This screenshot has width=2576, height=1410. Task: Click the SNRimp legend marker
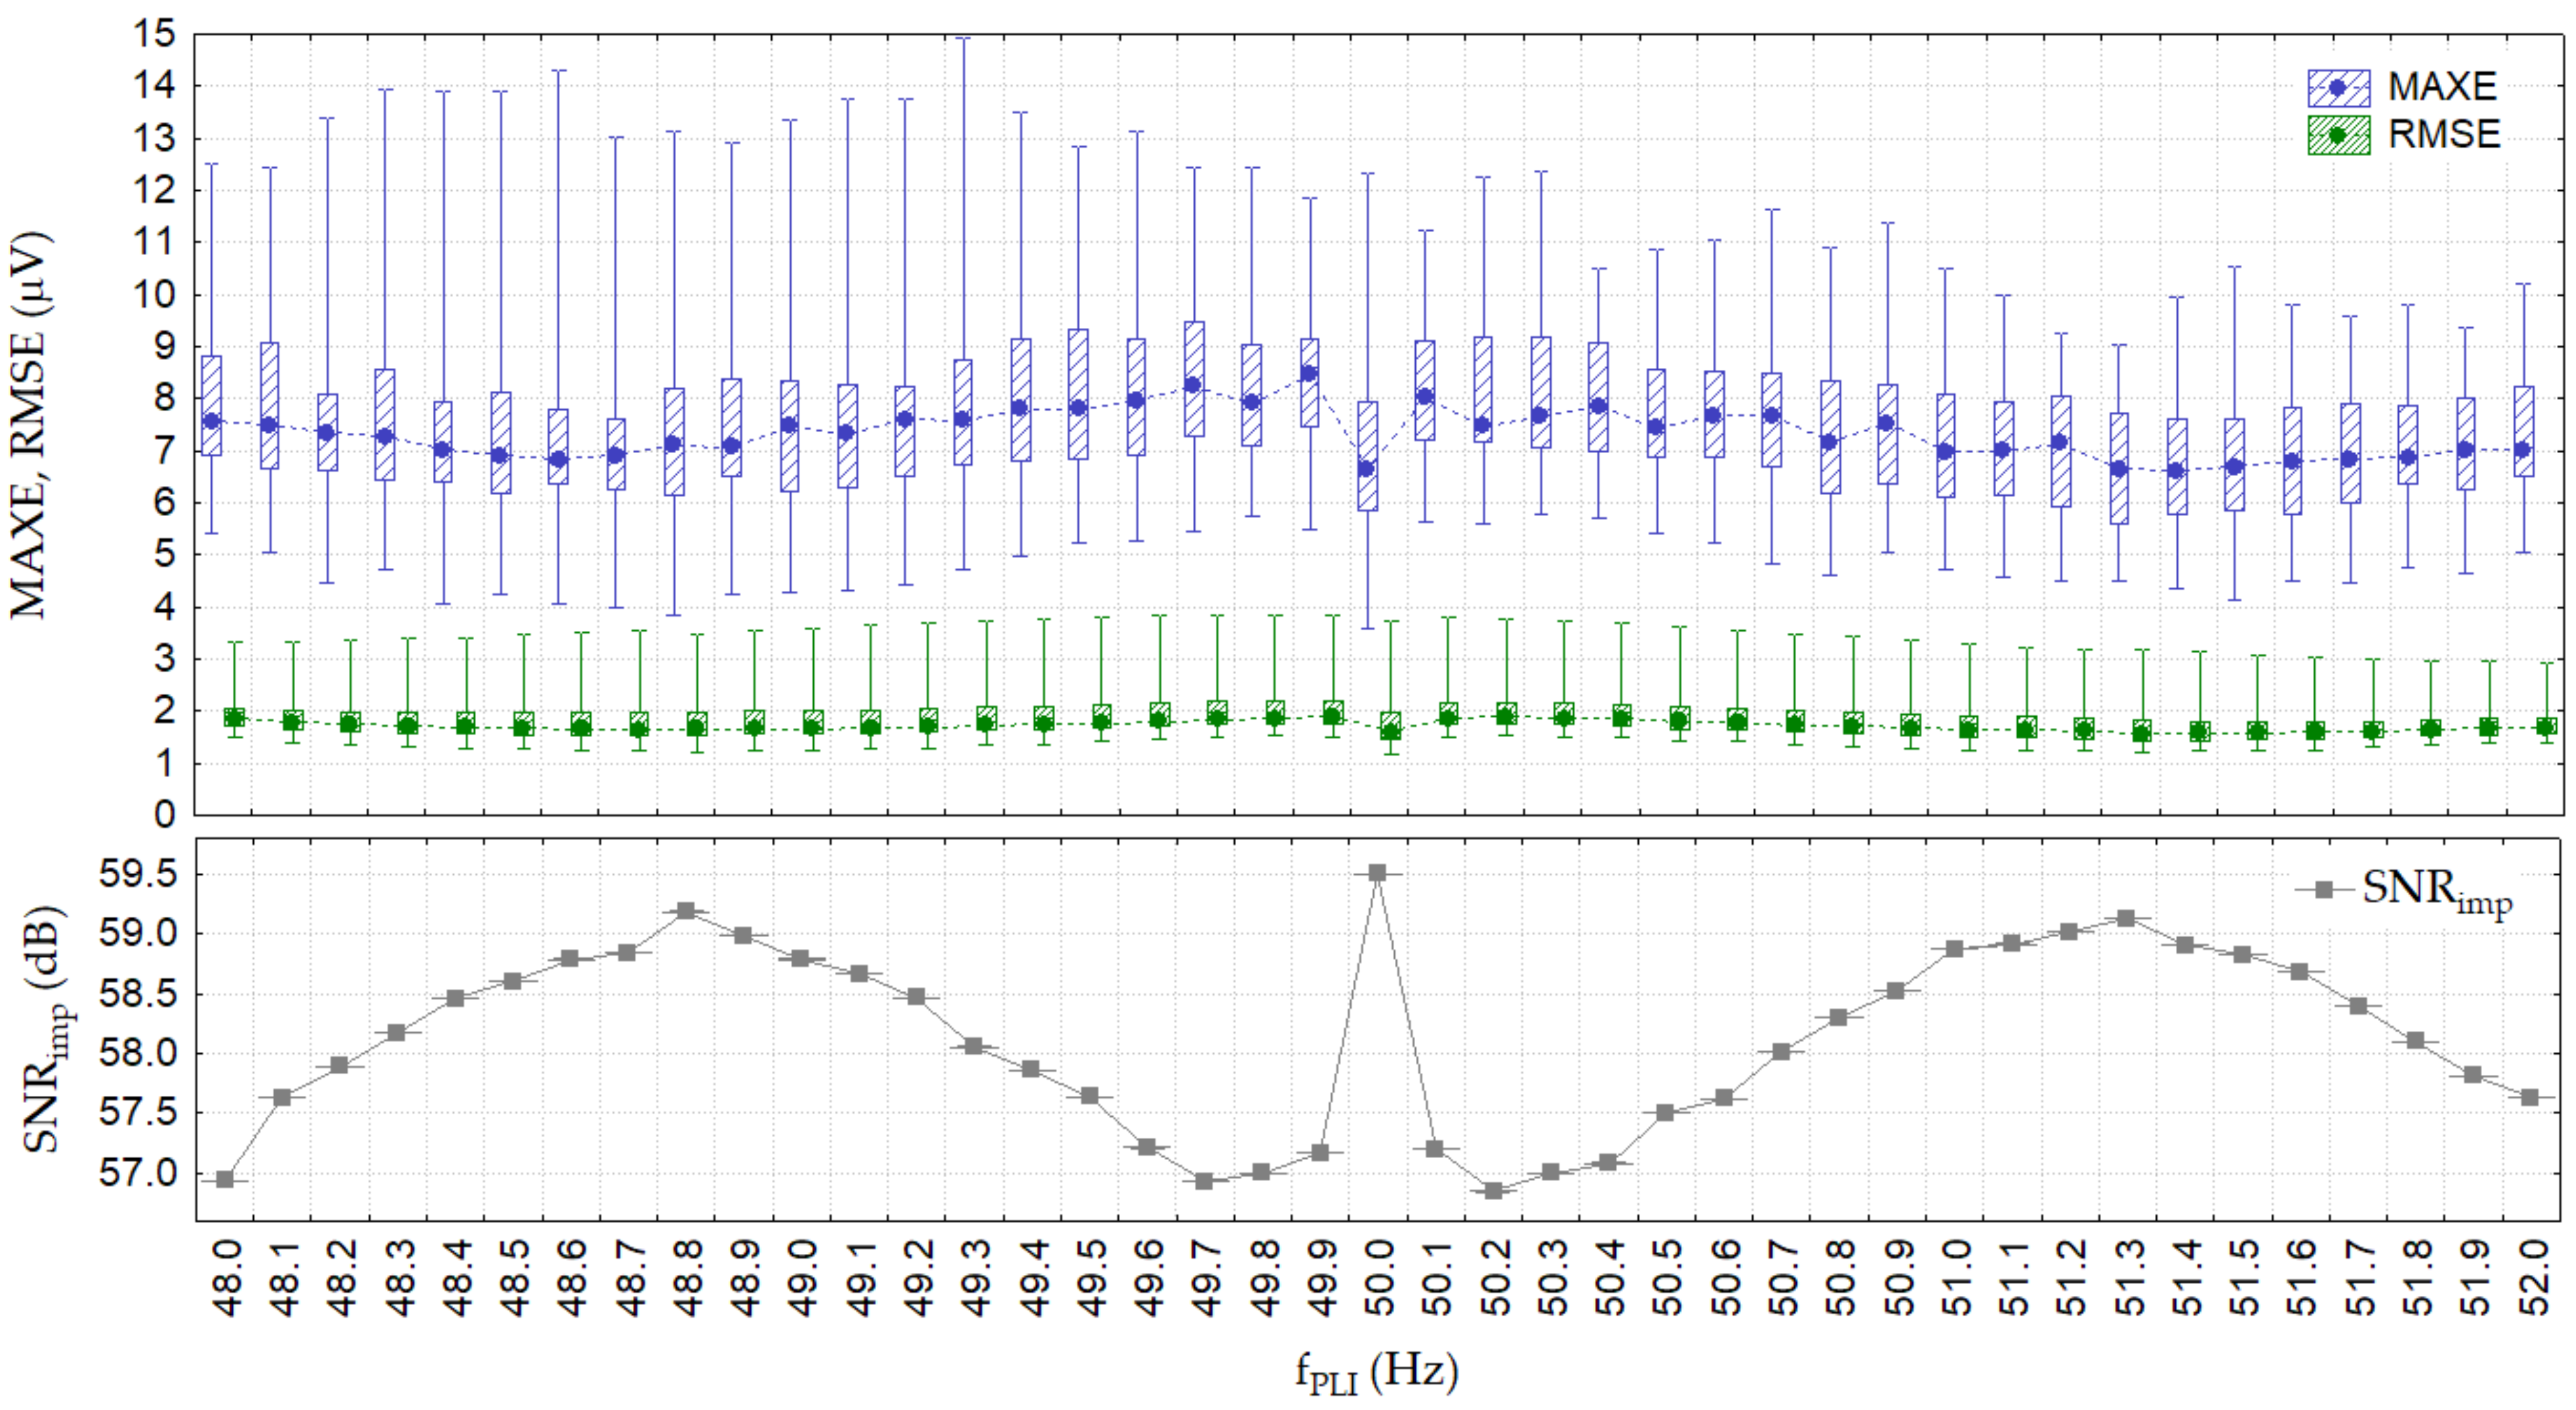point(2324,889)
